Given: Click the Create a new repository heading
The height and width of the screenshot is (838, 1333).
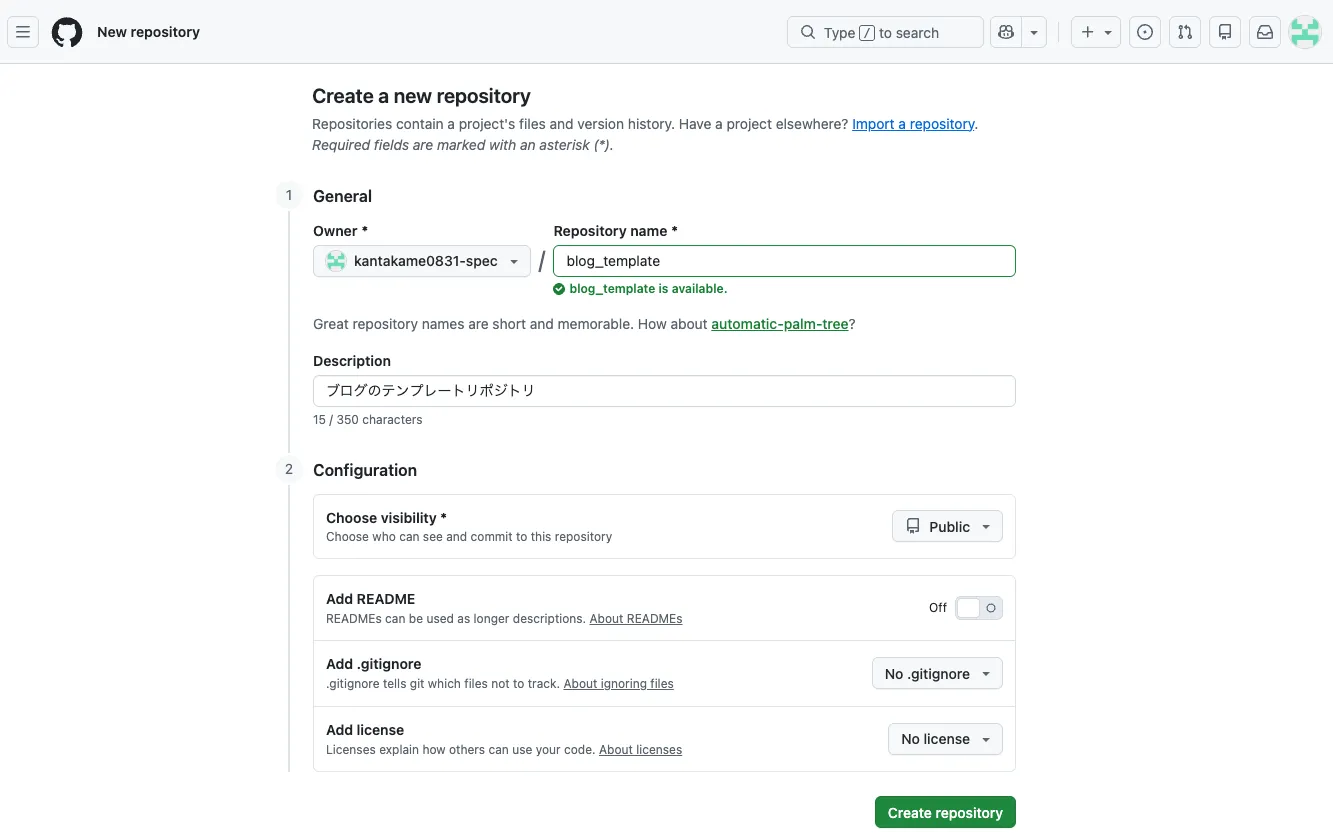Looking at the screenshot, I should coord(421,96).
